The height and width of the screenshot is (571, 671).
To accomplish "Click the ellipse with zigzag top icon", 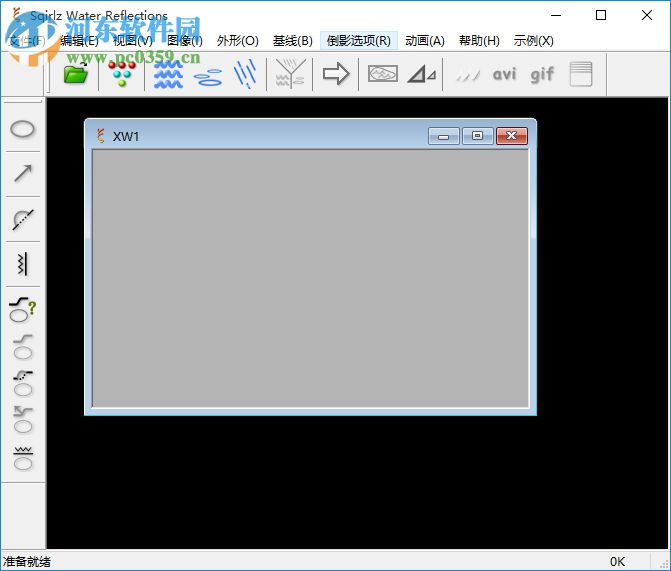I will point(23,458).
